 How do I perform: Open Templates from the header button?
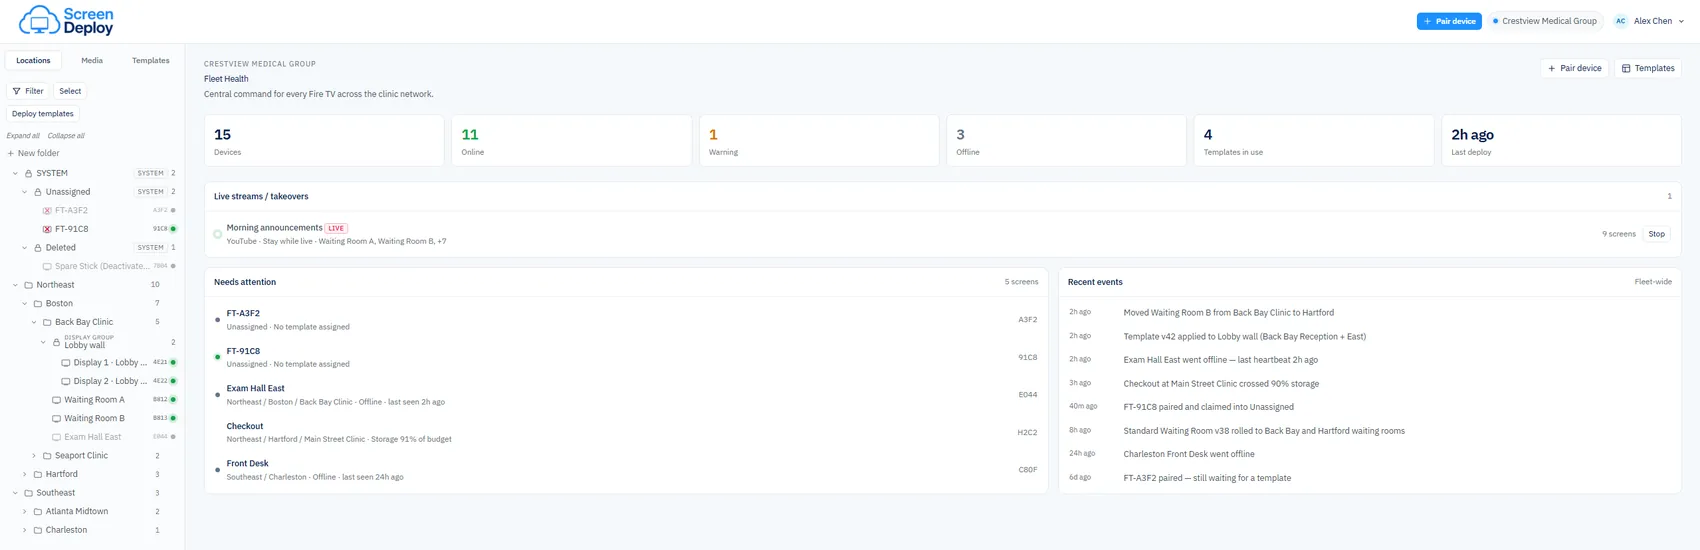(x=1648, y=68)
